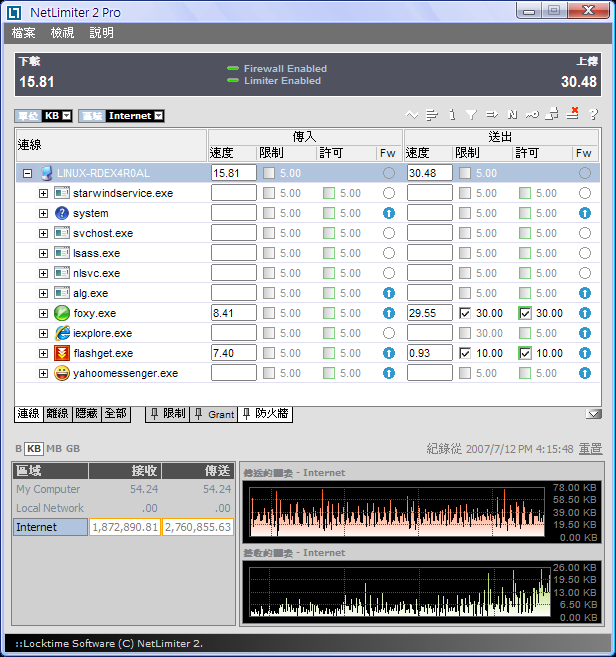Enable outgoing limit checkbox for iexplore.exe
This screenshot has width=616, height=657.
(465, 333)
